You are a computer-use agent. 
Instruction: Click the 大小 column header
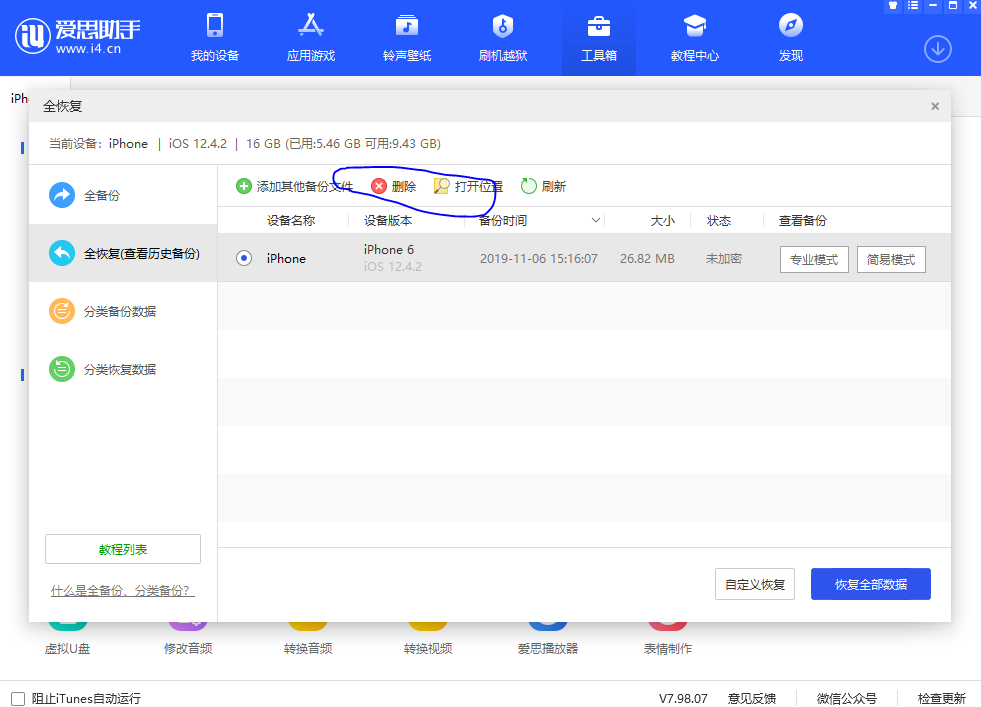click(663, 221)
